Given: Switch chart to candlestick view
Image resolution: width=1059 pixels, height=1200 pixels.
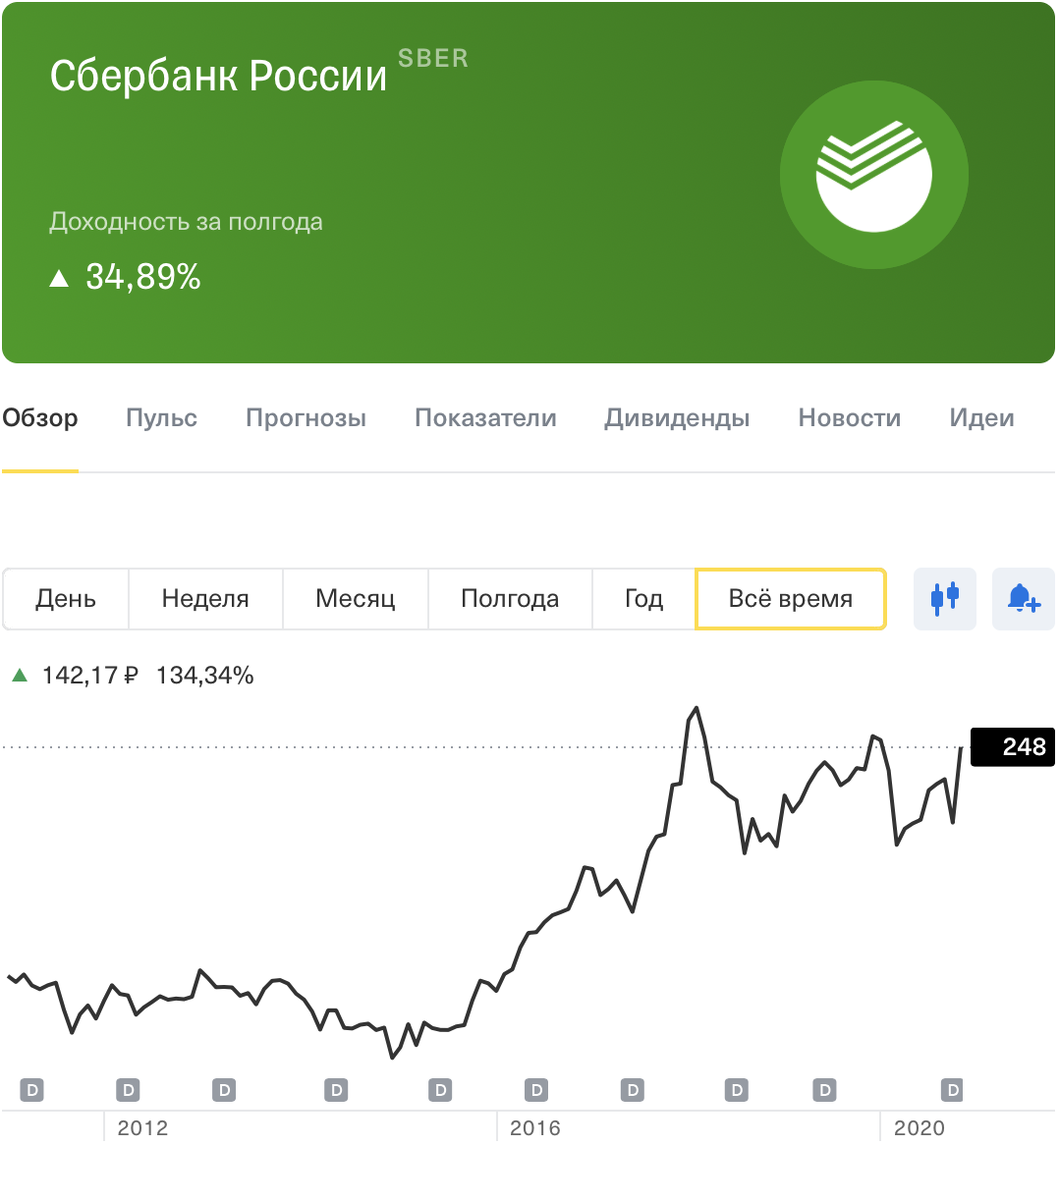Looking at the screenshot, I should point(944,598).
